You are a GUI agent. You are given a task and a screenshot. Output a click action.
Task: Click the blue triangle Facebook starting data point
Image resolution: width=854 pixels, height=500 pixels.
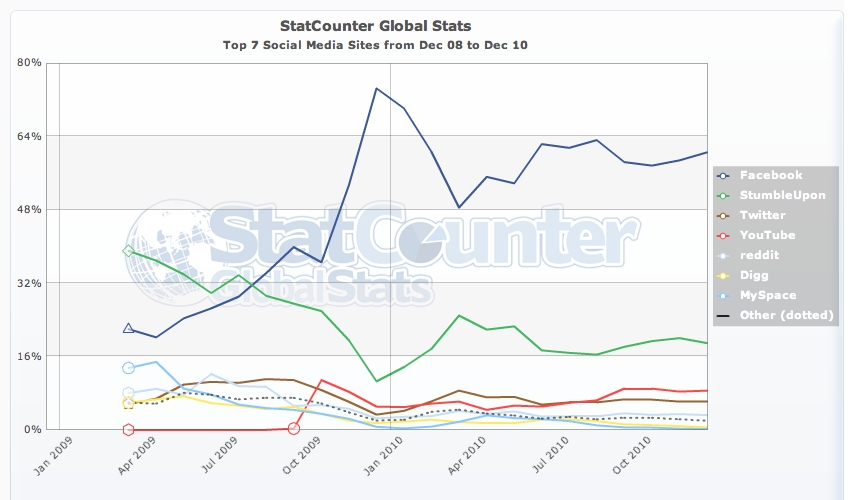click(128, 327)
